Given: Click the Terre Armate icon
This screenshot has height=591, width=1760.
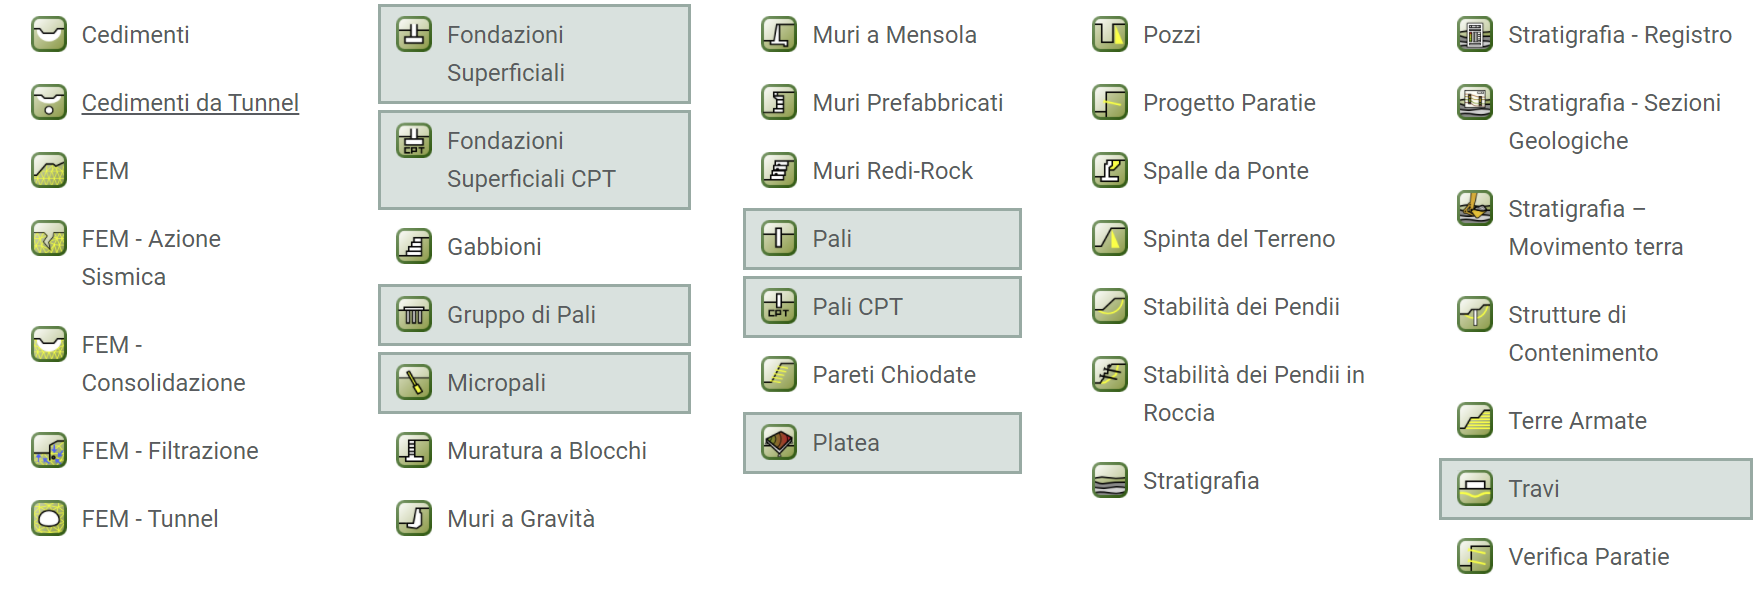Looking at the screenshot, I should pos(1475,421).
